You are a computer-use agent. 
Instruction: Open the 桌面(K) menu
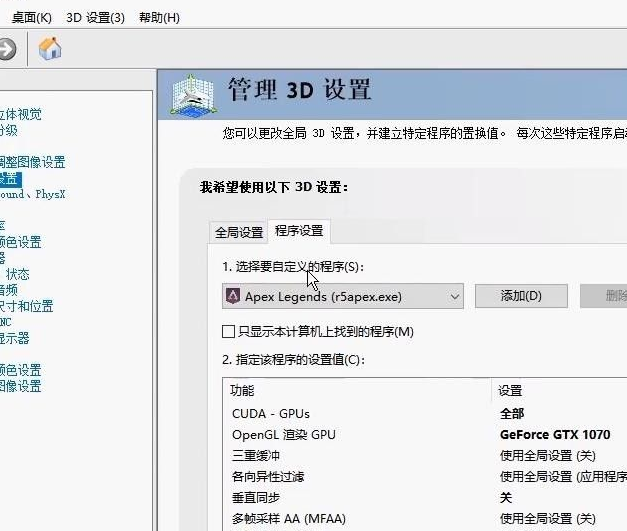[x=32, y=18]
